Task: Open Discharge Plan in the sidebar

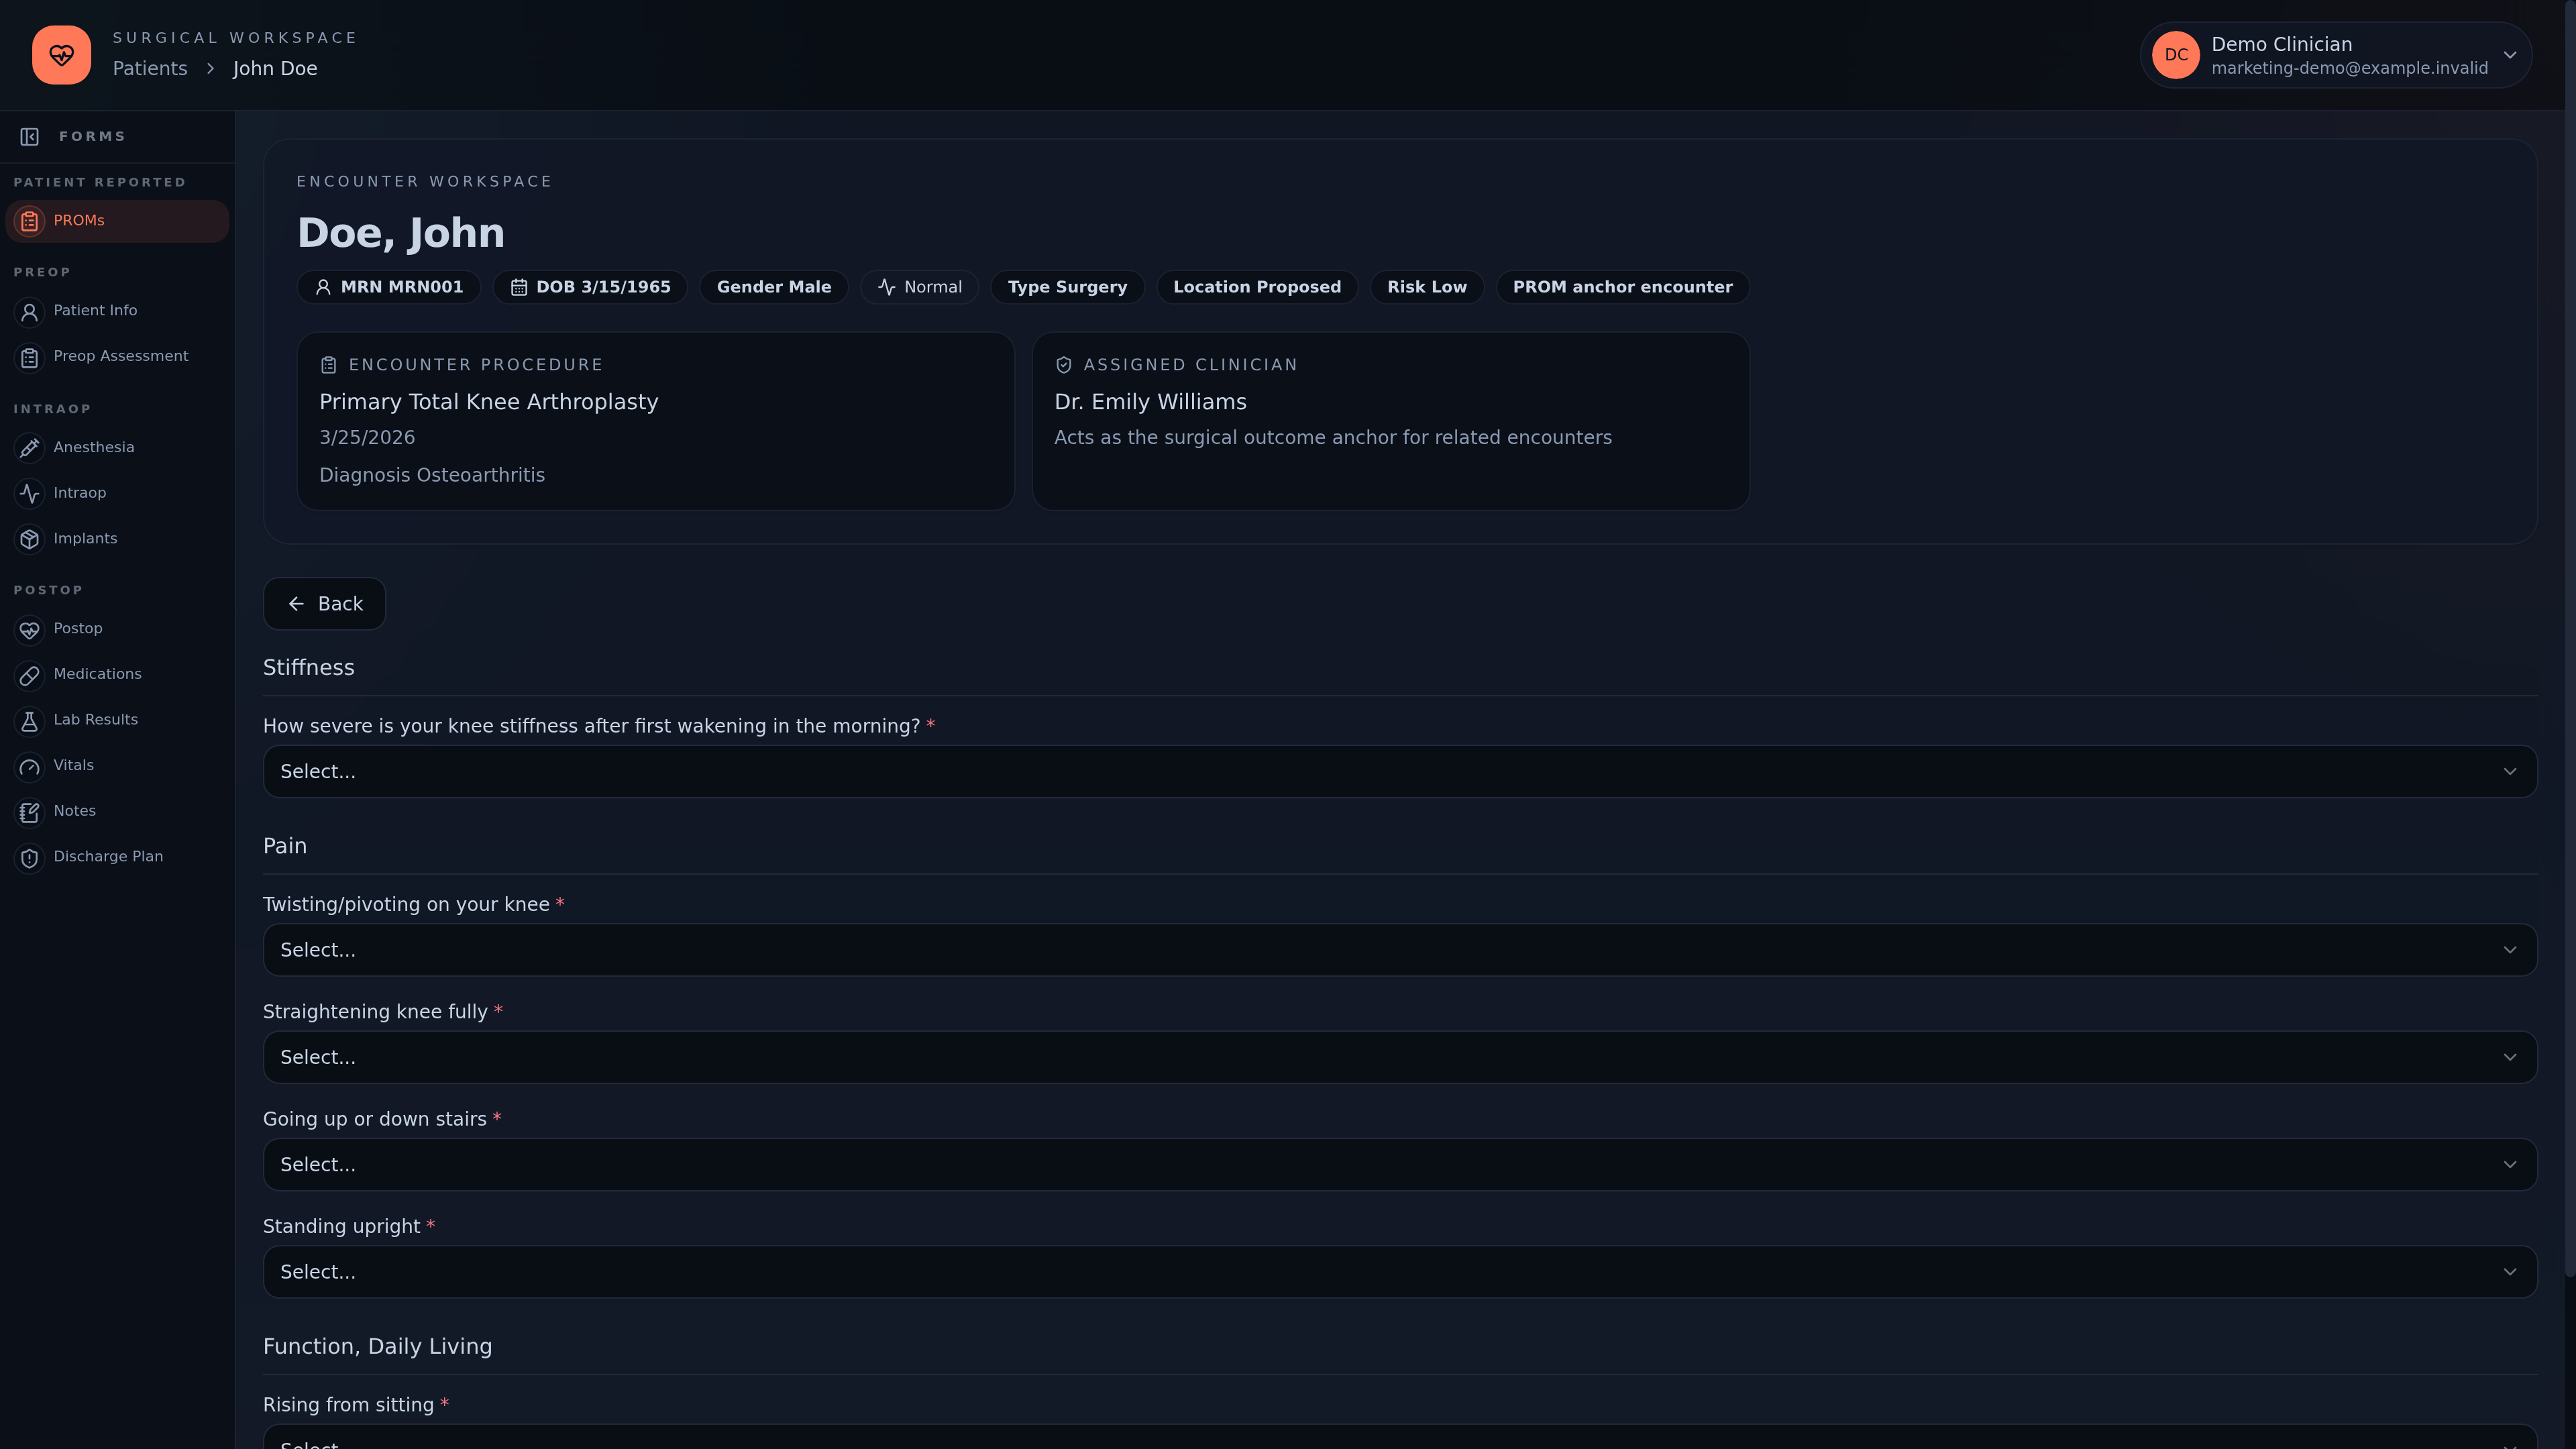Action: pos(117,857)
